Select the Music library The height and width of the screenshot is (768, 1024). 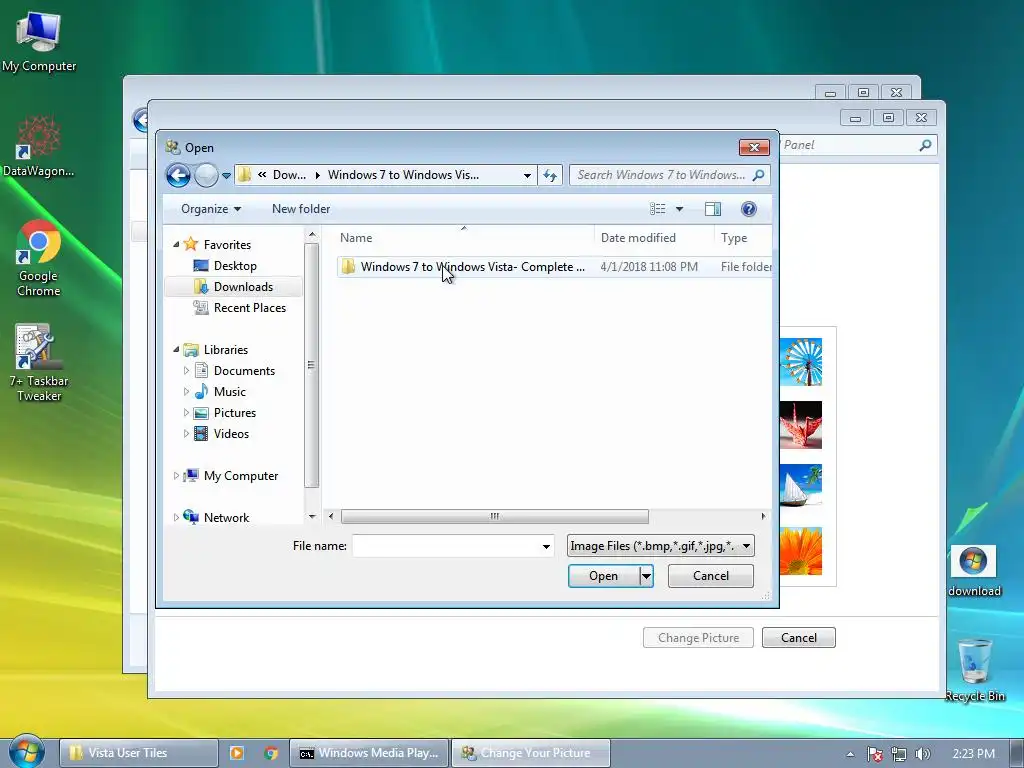tap(230, 392)
